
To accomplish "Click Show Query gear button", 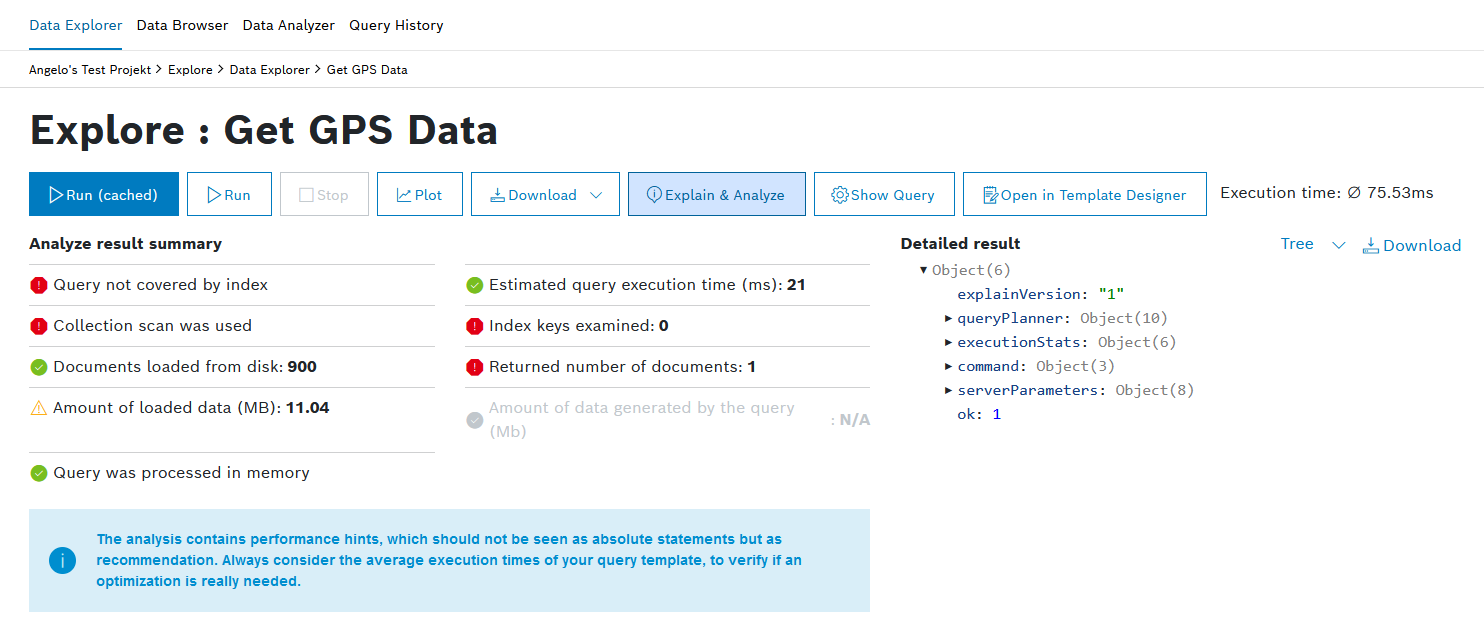I will (883, 194).
